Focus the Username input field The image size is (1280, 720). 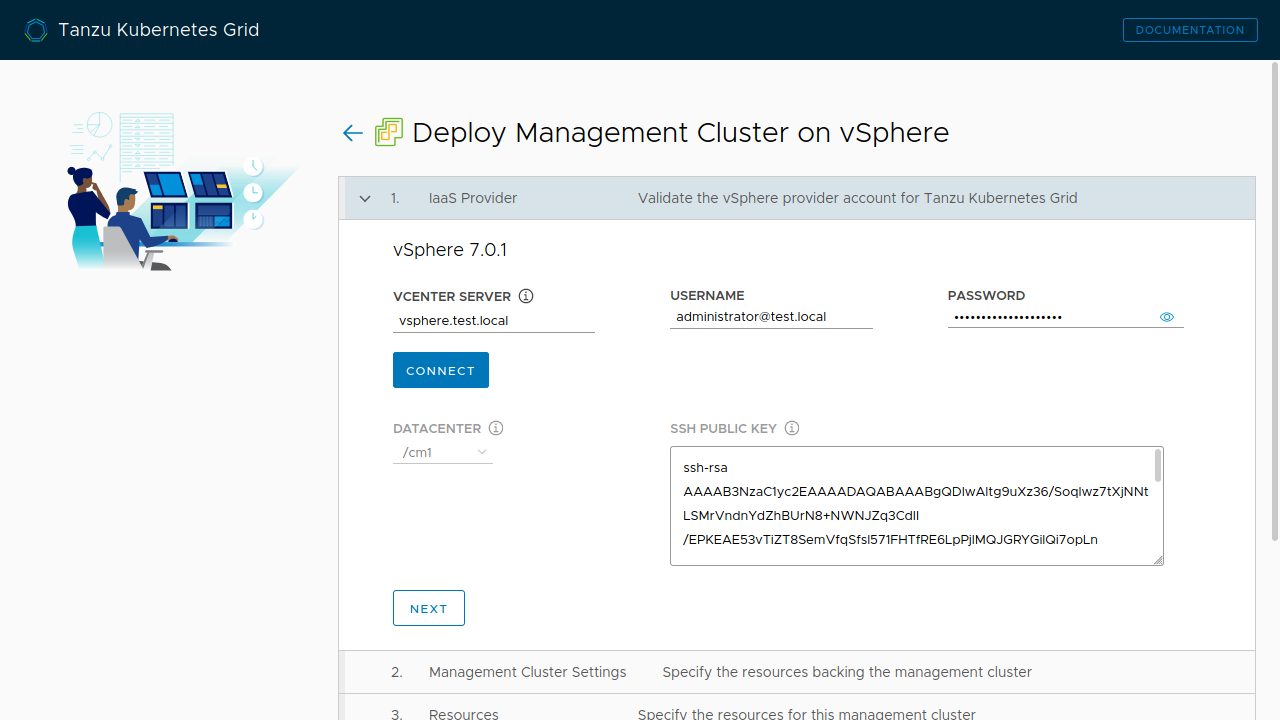coord(771,317)
